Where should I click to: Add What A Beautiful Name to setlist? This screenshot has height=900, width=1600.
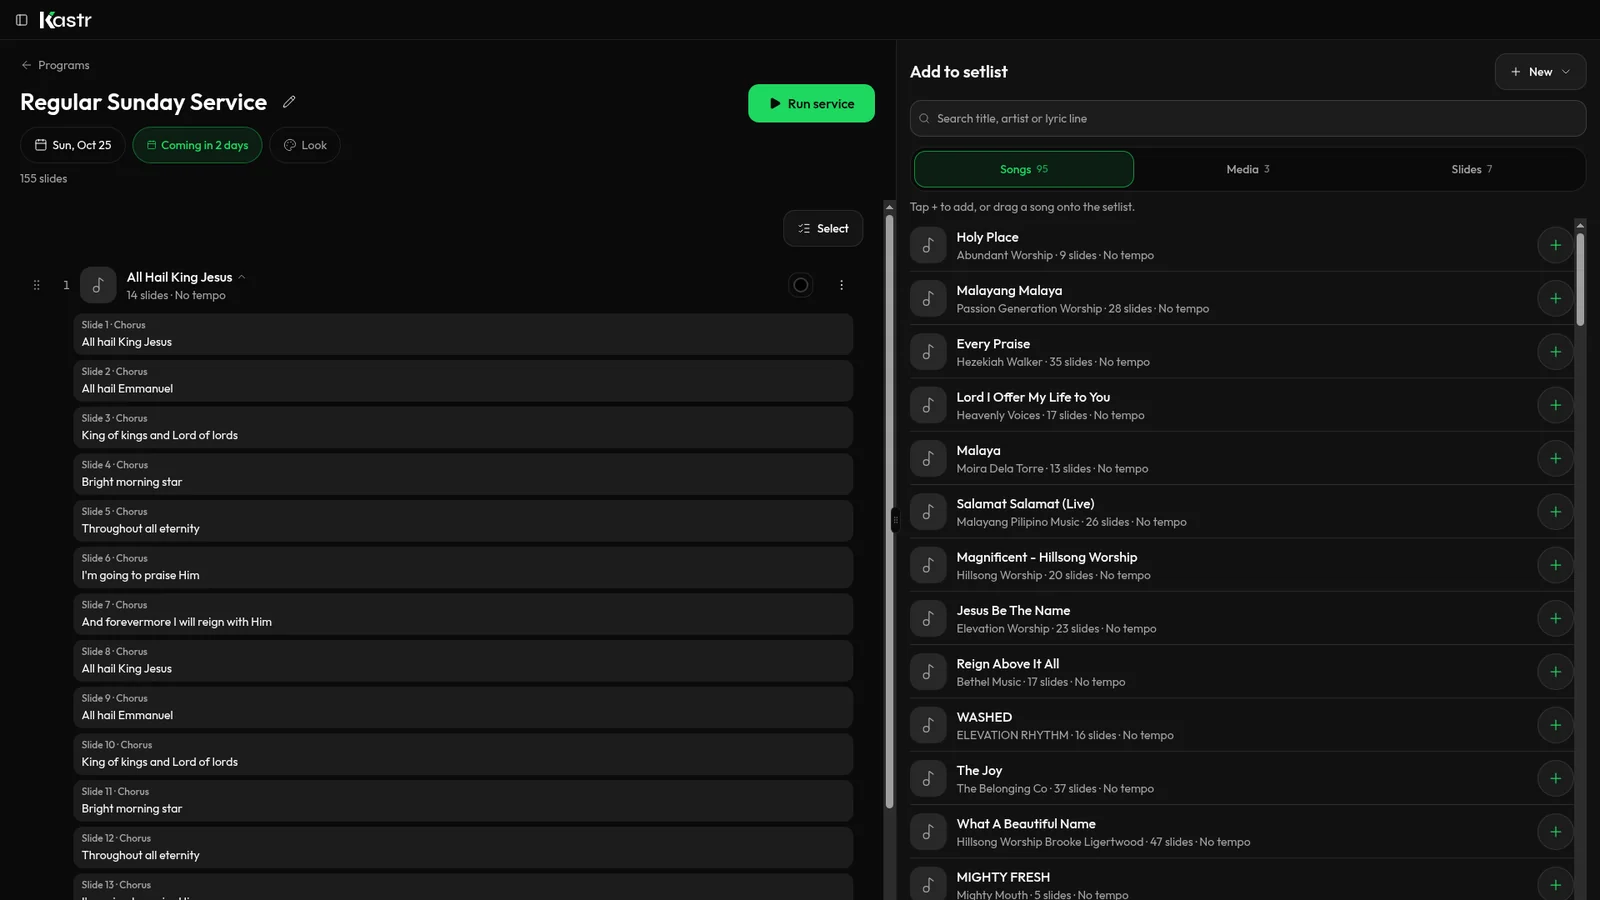[x=1555, y=832]
